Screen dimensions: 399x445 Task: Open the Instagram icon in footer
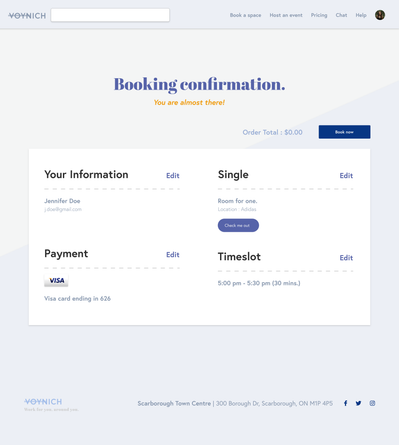click(x=372, y=403)
